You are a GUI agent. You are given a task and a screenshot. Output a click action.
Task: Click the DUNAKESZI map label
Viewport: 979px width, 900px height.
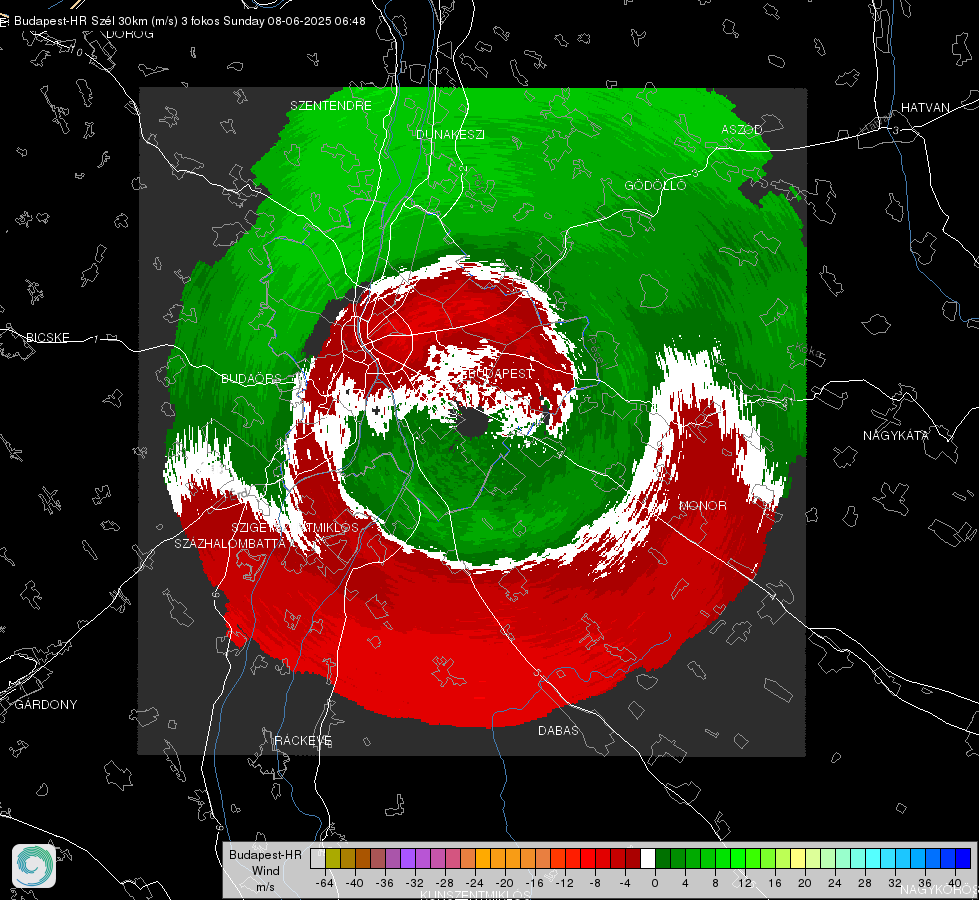pyautogui.click(x=450, y=134)
